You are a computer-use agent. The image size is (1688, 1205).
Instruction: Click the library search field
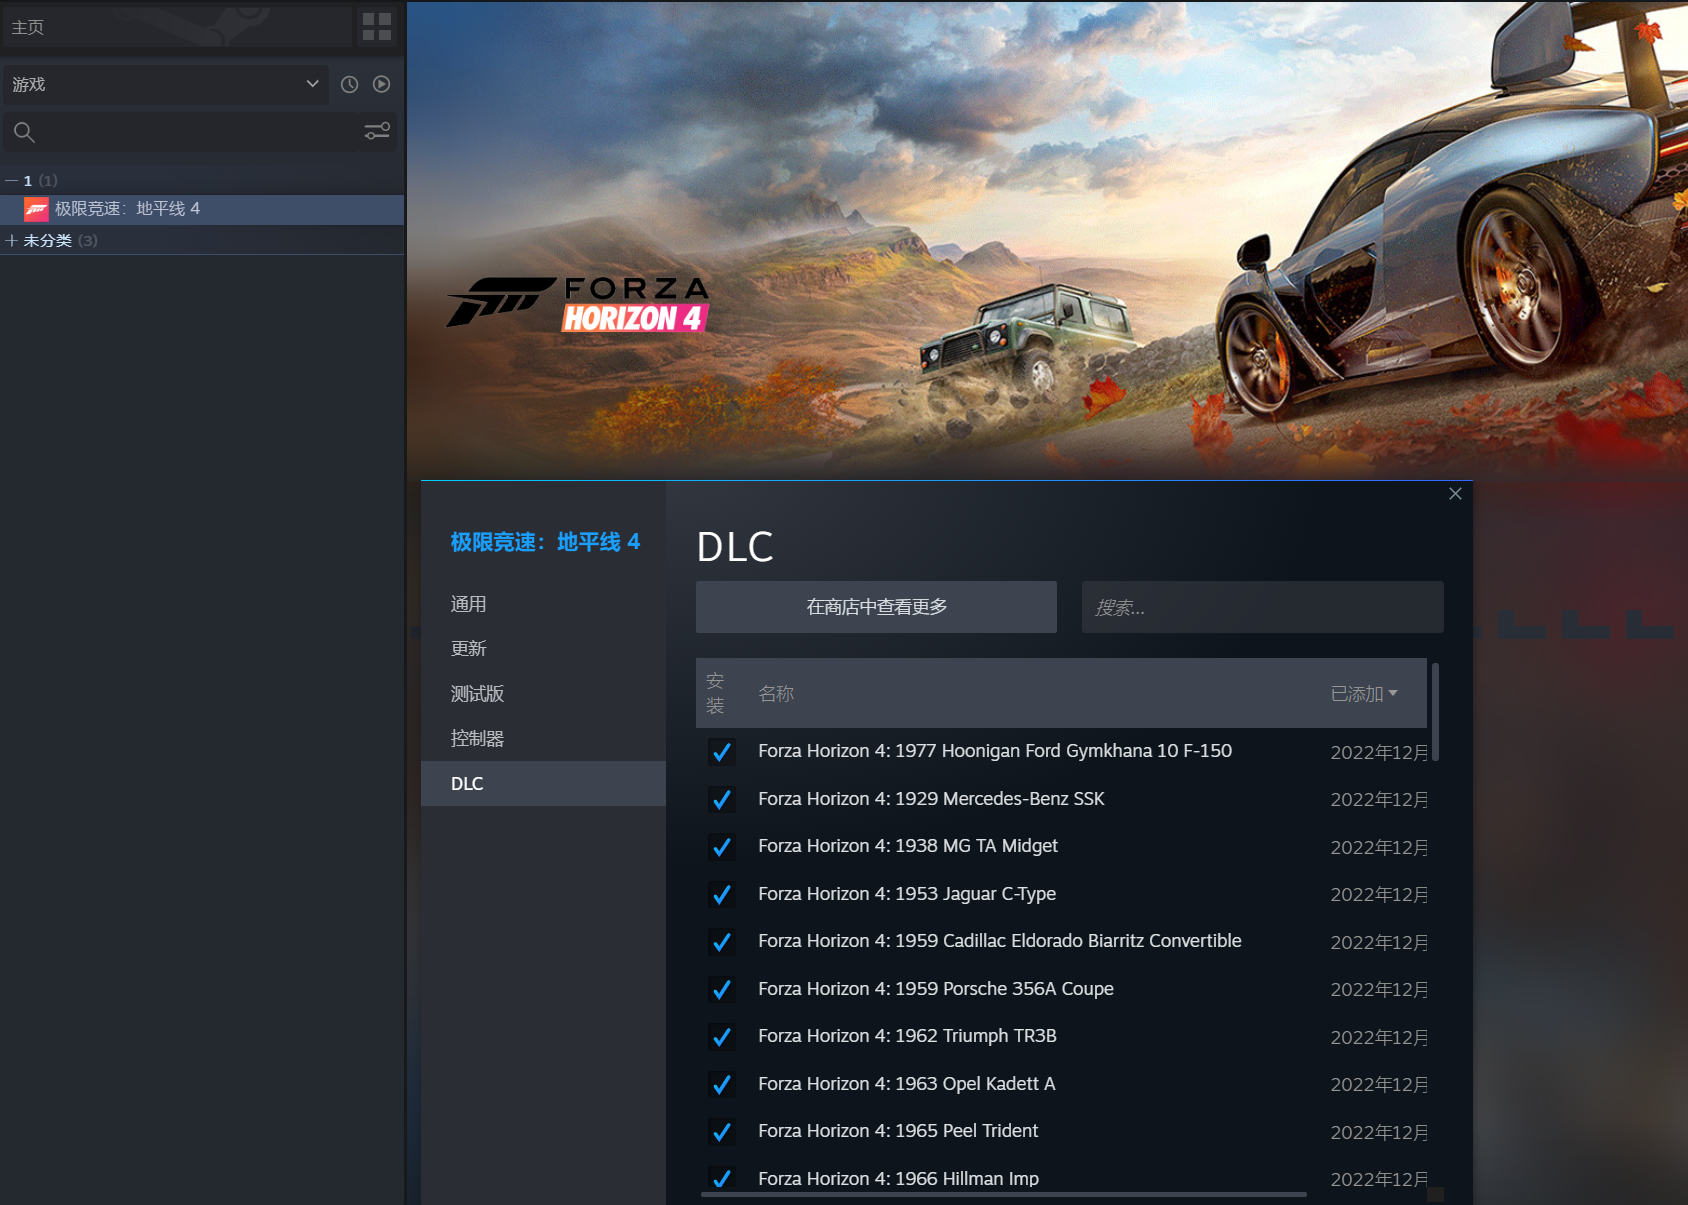click(x=200, y=132)
